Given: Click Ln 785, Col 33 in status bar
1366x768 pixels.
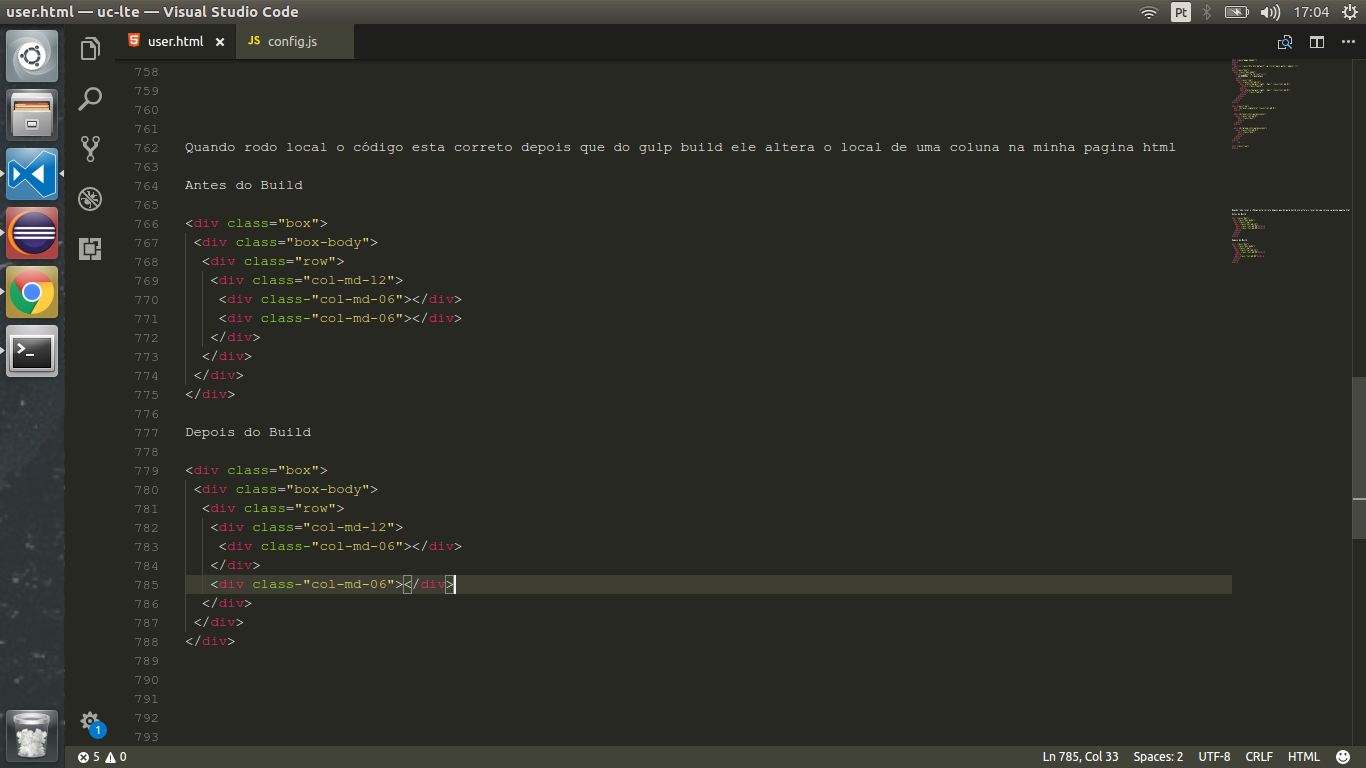Looking at the screenshot, I should (x=1080, y=757).
